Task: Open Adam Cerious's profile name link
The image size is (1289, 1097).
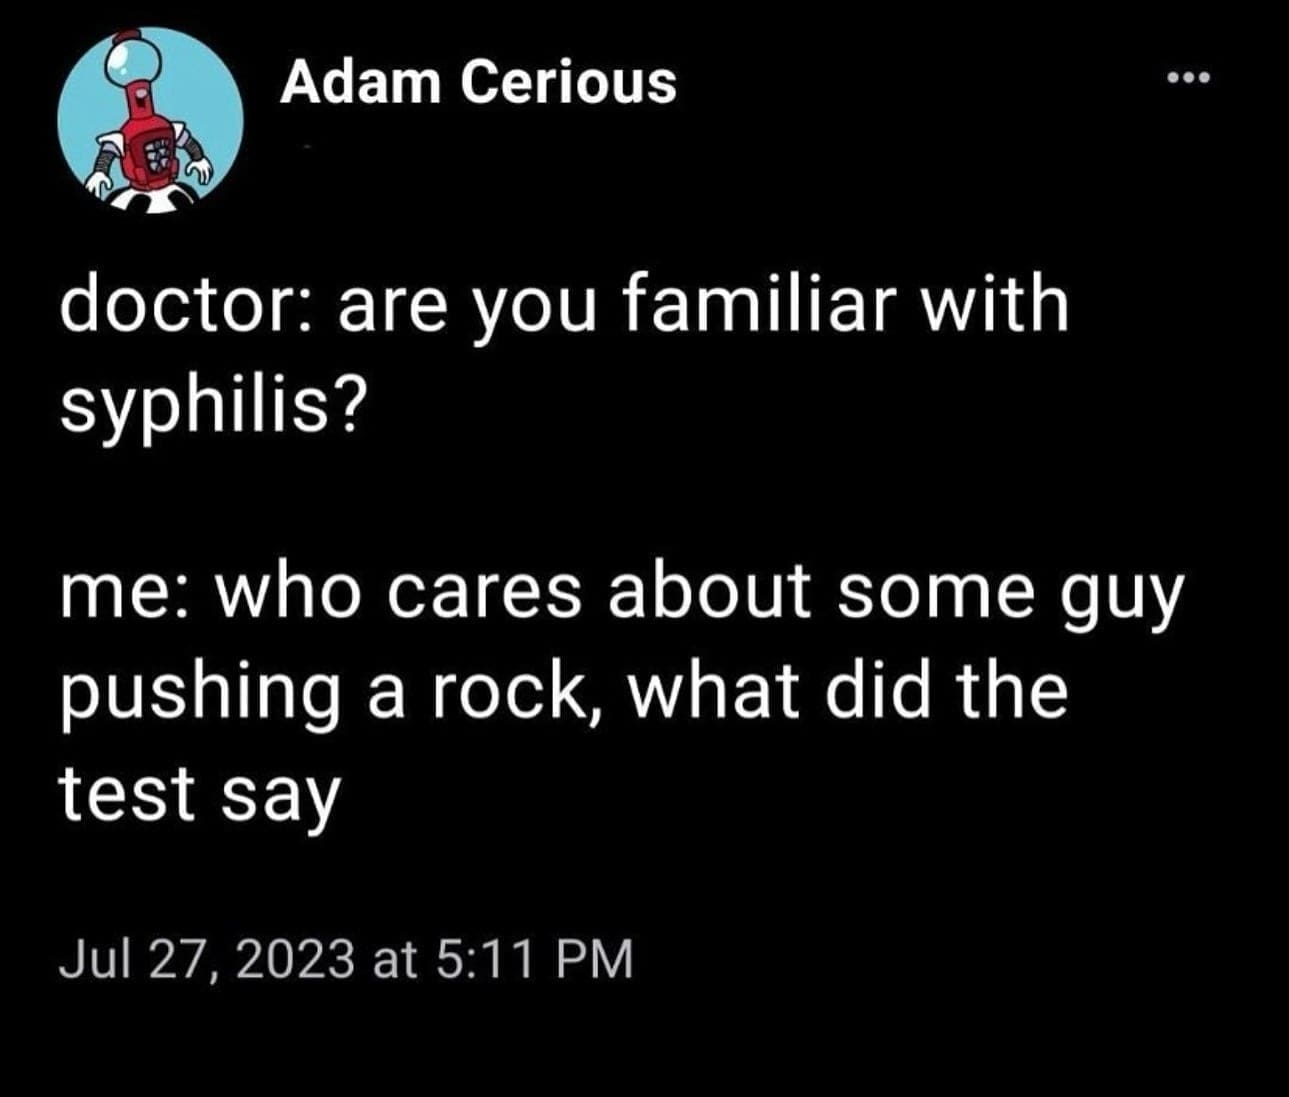Action: coord(478,82)
